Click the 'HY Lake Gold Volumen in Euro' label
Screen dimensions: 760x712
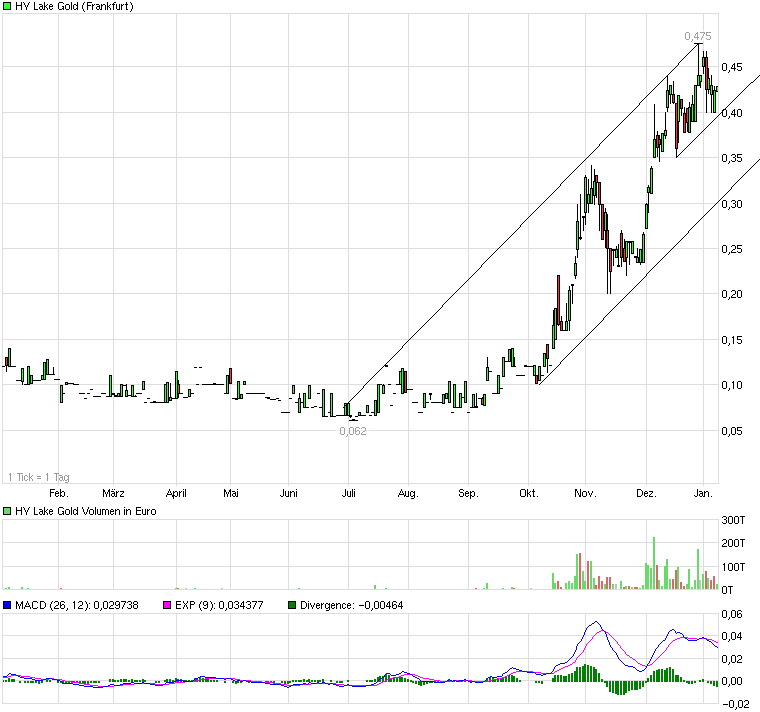(86, 511)
